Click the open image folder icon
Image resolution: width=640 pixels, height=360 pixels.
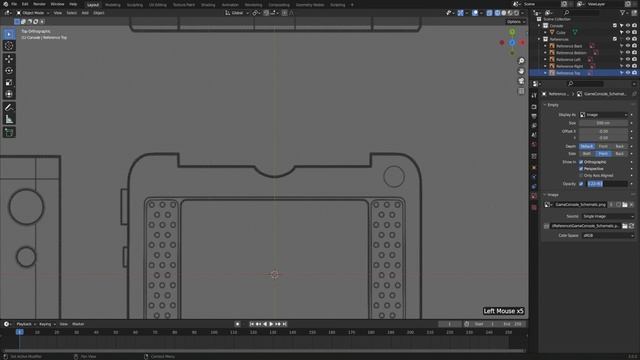tap(624, 204)
